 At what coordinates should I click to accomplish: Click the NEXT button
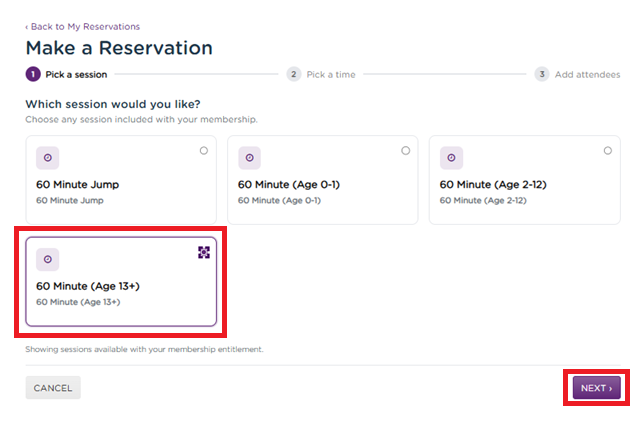596,388
